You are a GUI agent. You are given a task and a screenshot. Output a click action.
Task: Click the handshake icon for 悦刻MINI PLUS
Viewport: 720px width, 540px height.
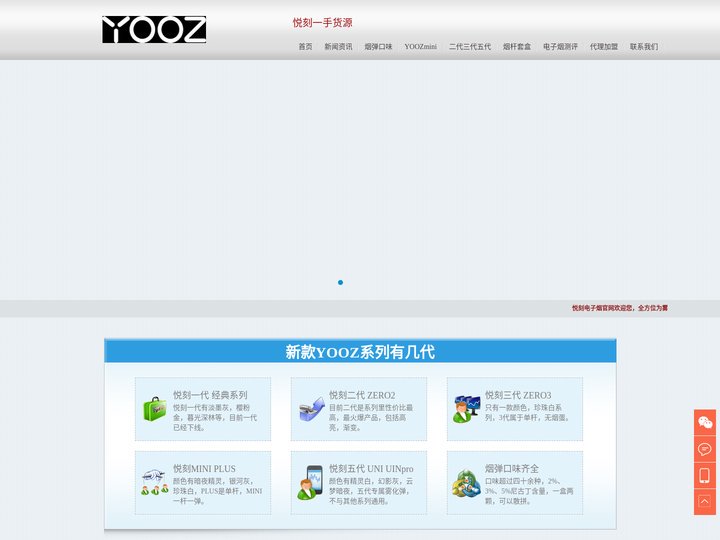155,482
